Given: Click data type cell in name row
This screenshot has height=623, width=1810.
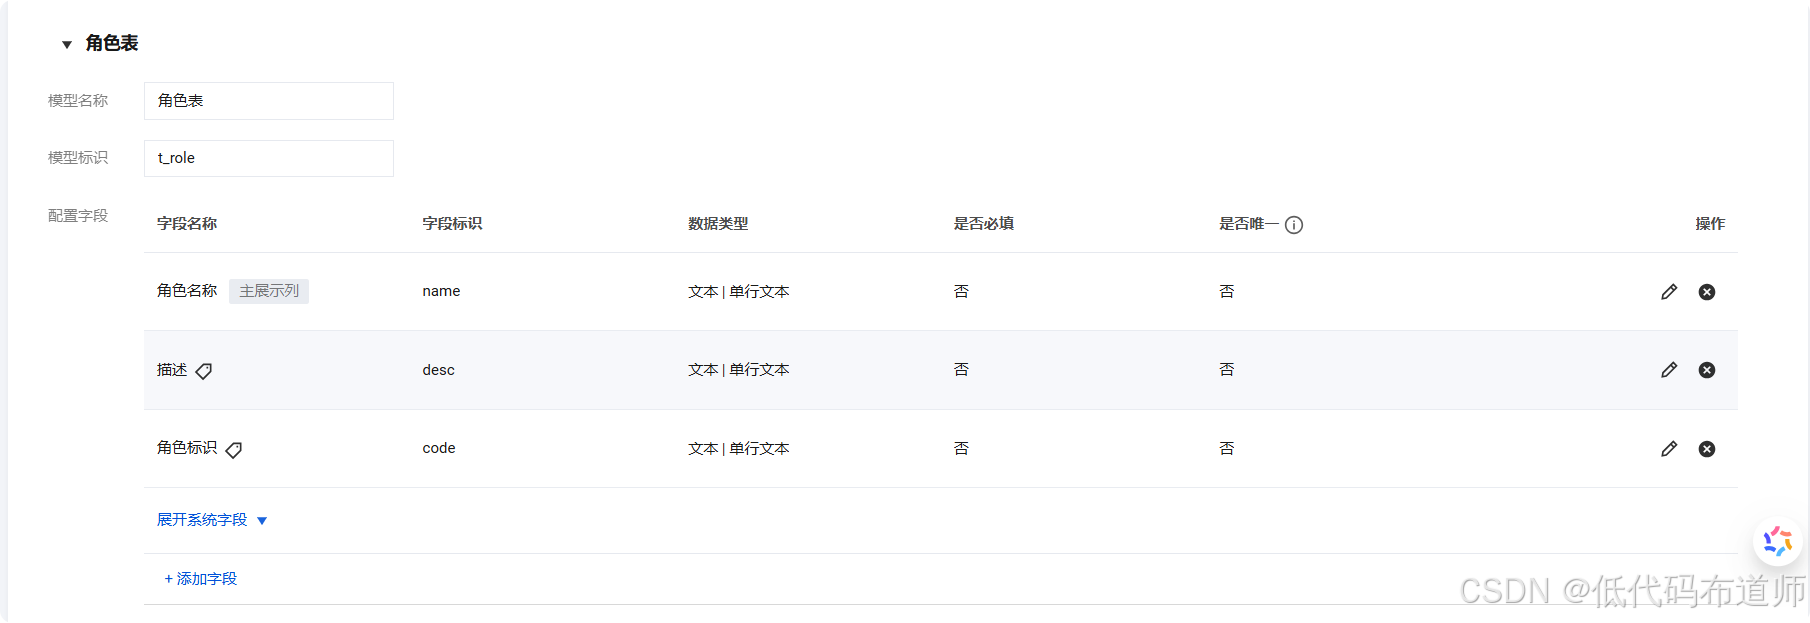Looking at the screenshot, I should [x=739, y=292].
